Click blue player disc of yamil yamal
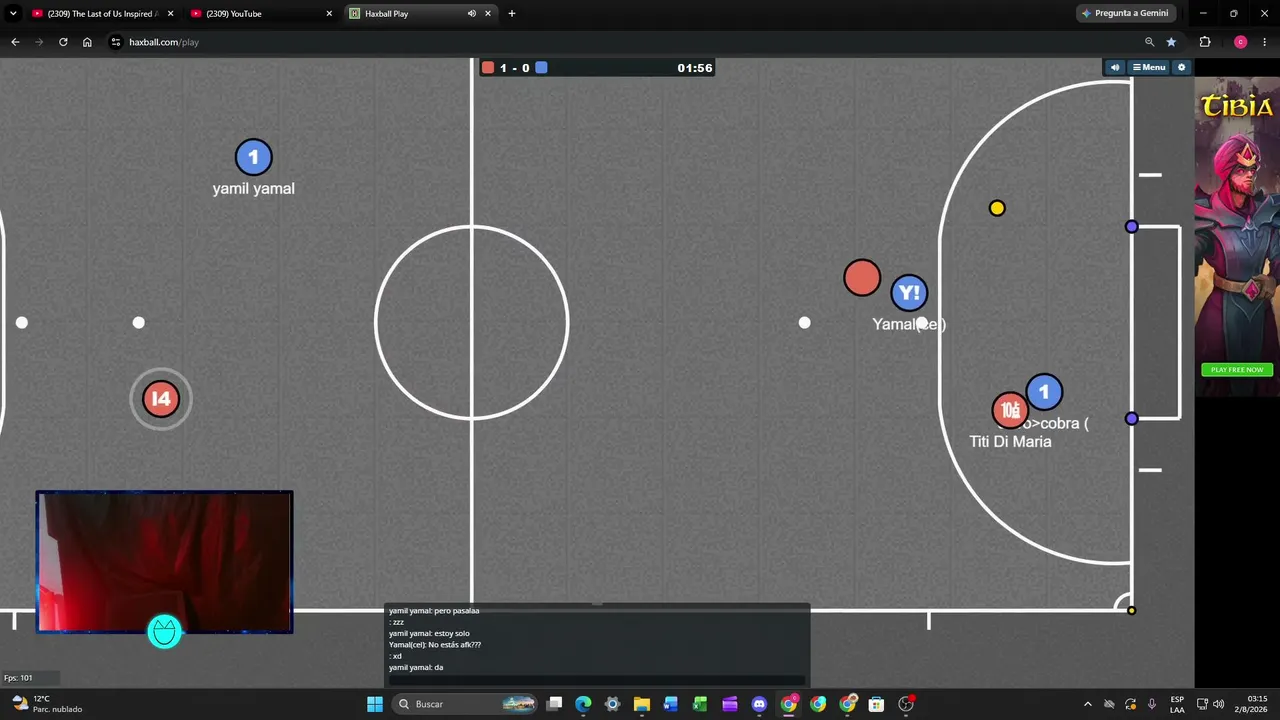This screenshot has height=720, width=1280. tap(253, 157)
